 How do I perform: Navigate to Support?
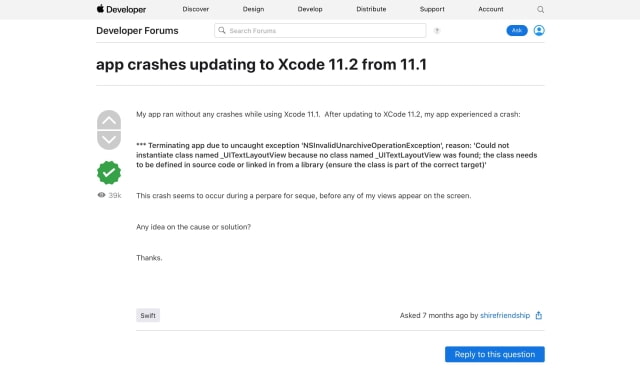pyautogui.click(x=432, y=9)
